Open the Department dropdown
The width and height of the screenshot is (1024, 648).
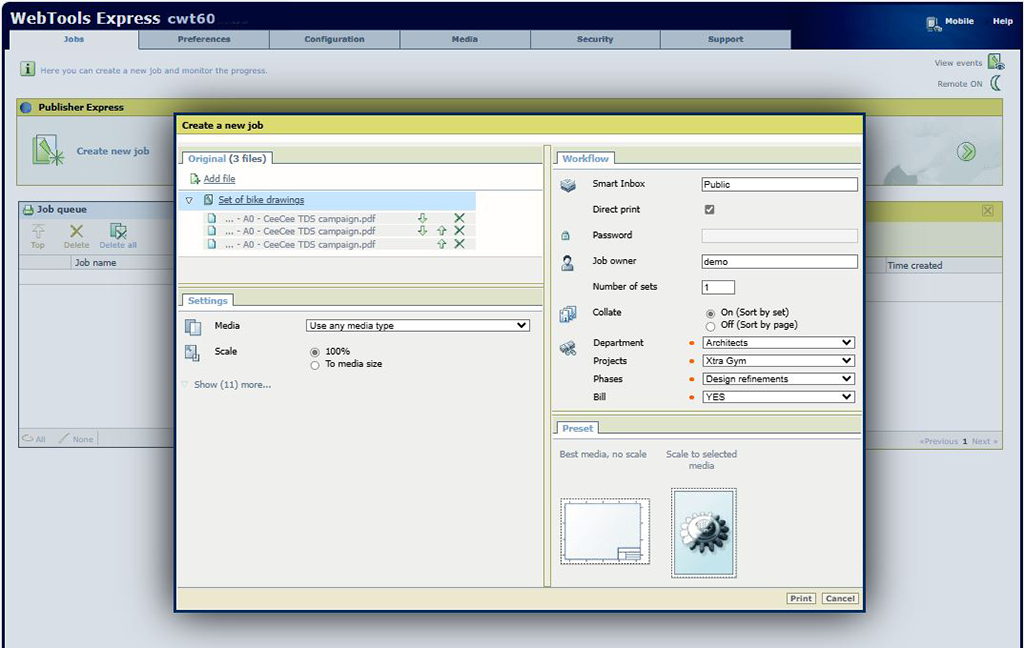[x=778, y=343]
